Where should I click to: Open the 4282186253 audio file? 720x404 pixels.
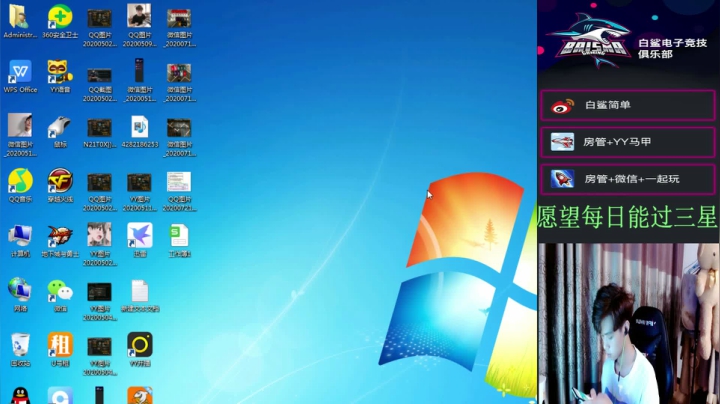point(140,131)
